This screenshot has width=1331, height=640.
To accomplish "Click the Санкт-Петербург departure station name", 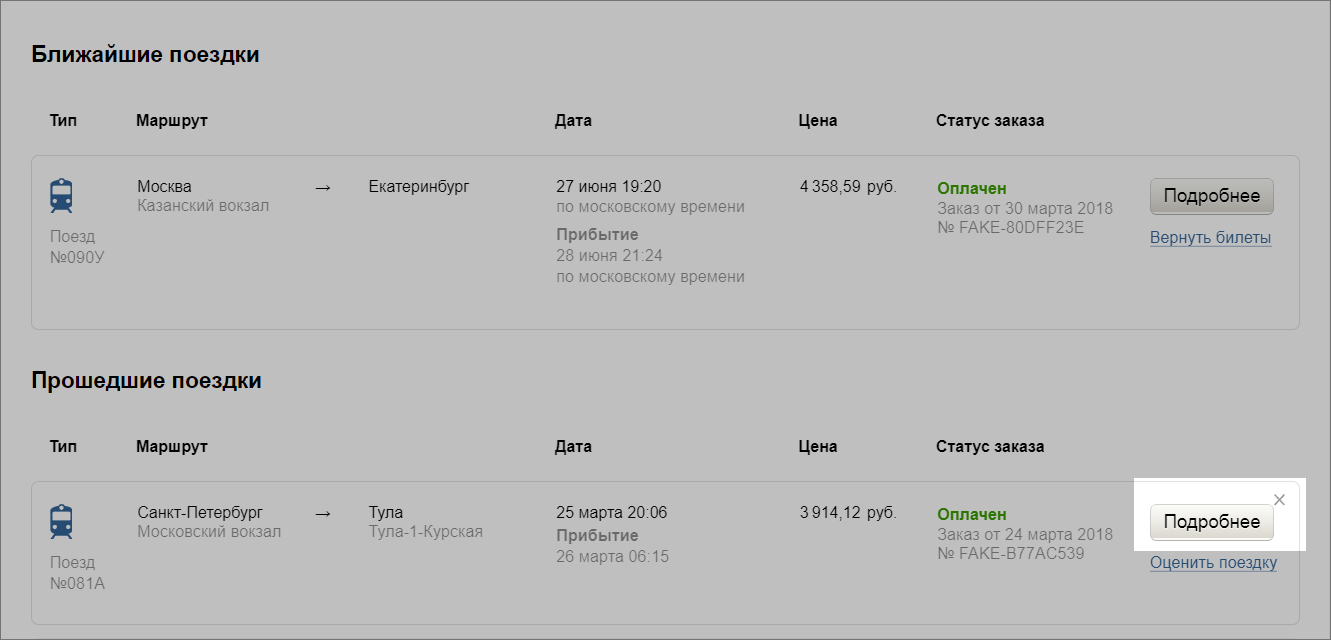I will click(x=200, y=512).
